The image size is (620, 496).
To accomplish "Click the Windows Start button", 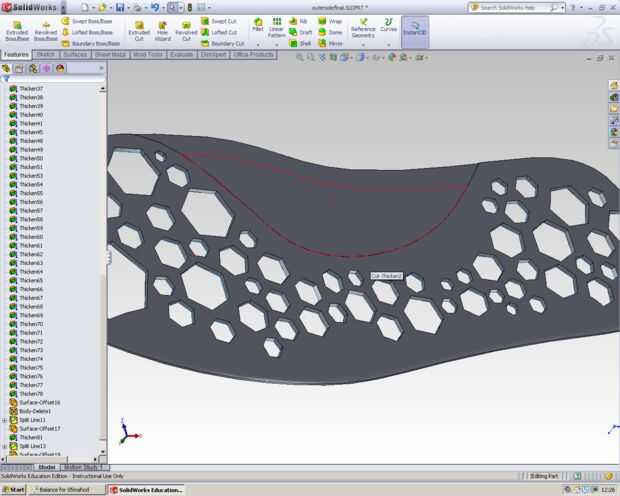I will tap(14, 490).
